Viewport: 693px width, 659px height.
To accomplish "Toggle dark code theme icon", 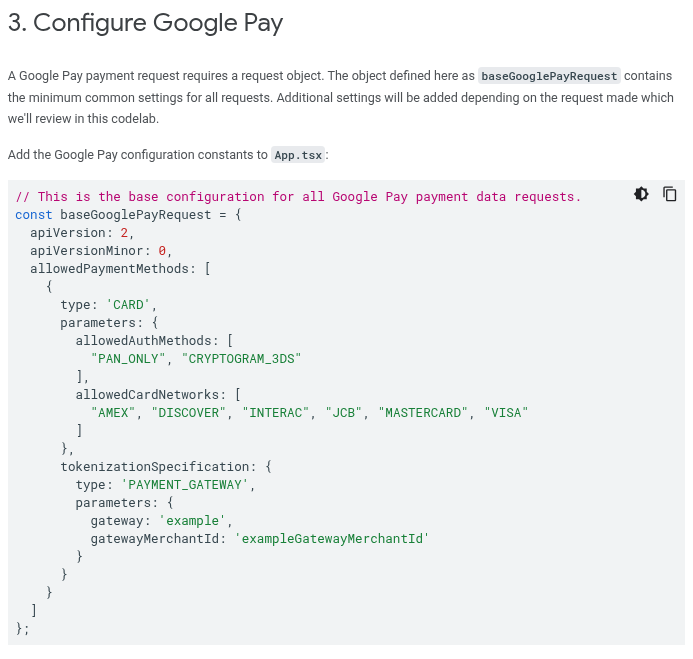I will point(641,194).
